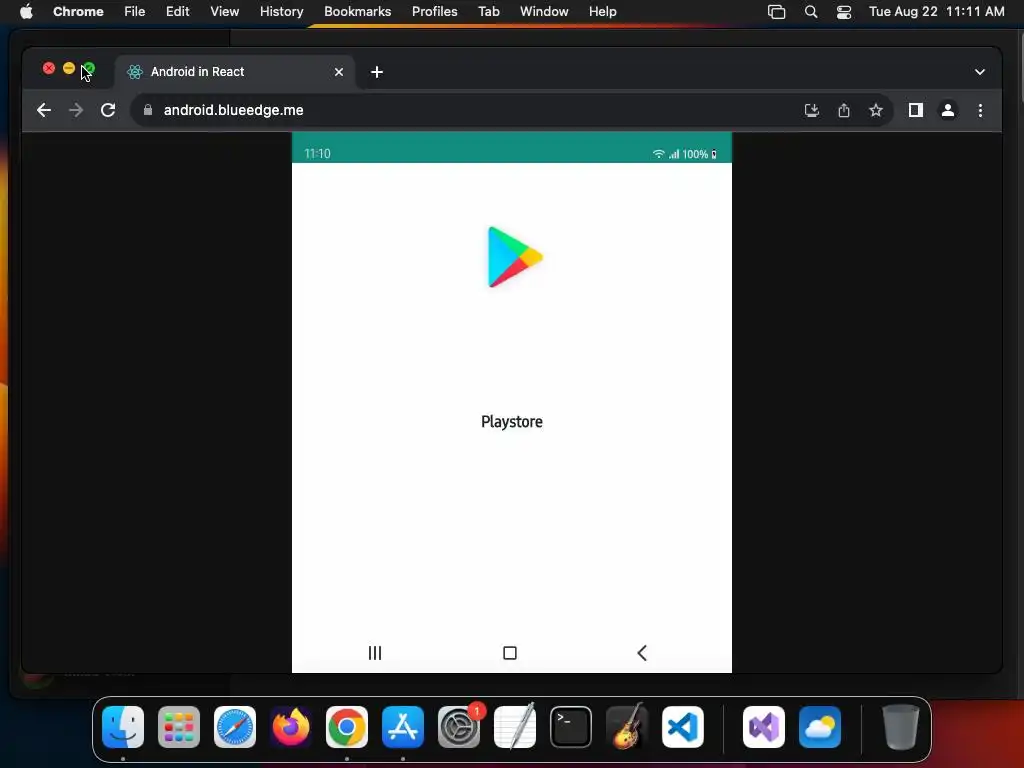Open a new tab with plus button
The image size is (1024, 768).
click(377, 72)
